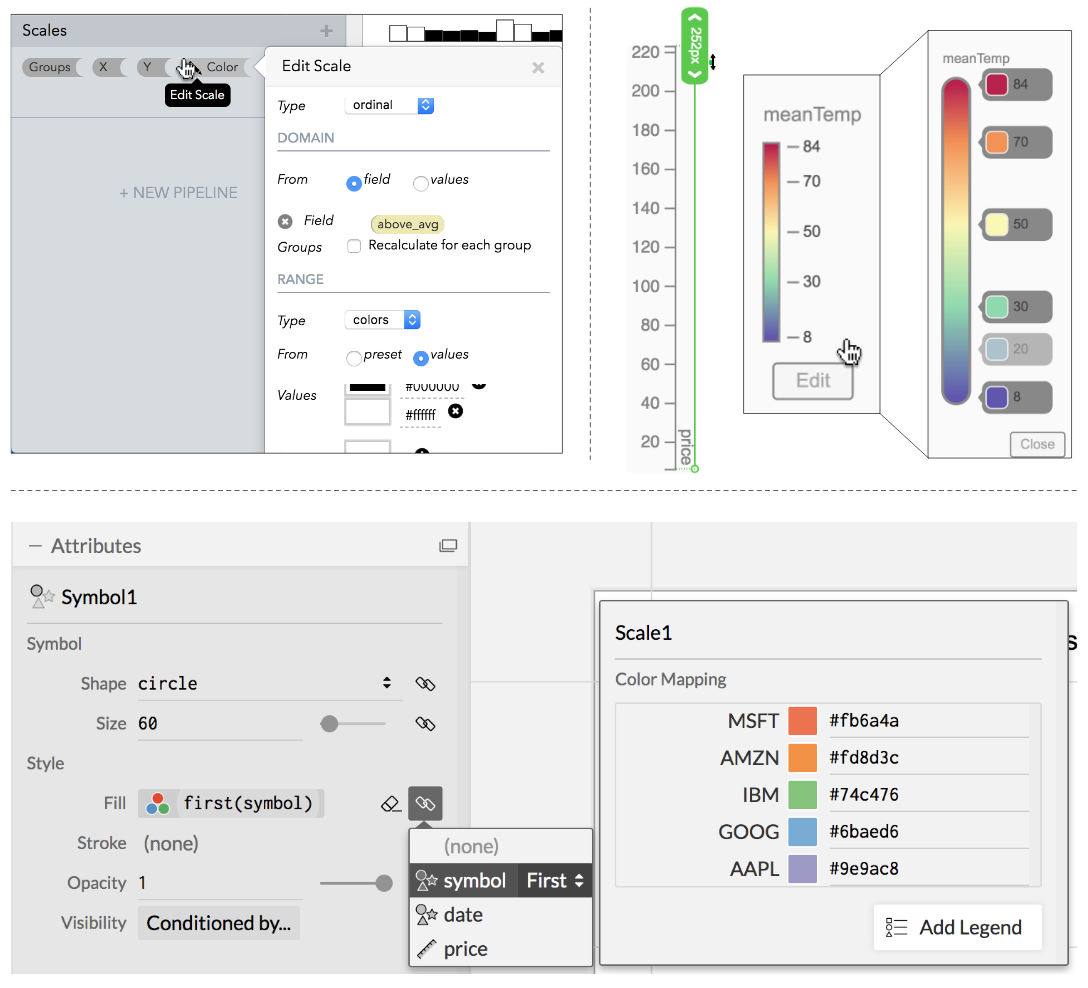Remove the above_avg field

(285, 221)
